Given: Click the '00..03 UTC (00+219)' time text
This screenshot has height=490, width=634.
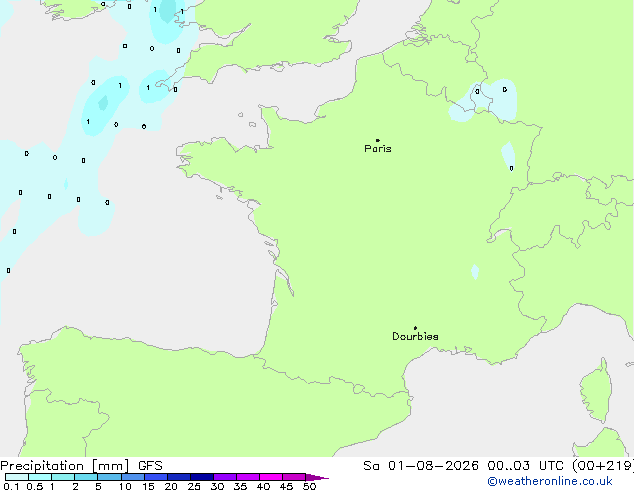Looking at the screenshot, I should point(560,466).
